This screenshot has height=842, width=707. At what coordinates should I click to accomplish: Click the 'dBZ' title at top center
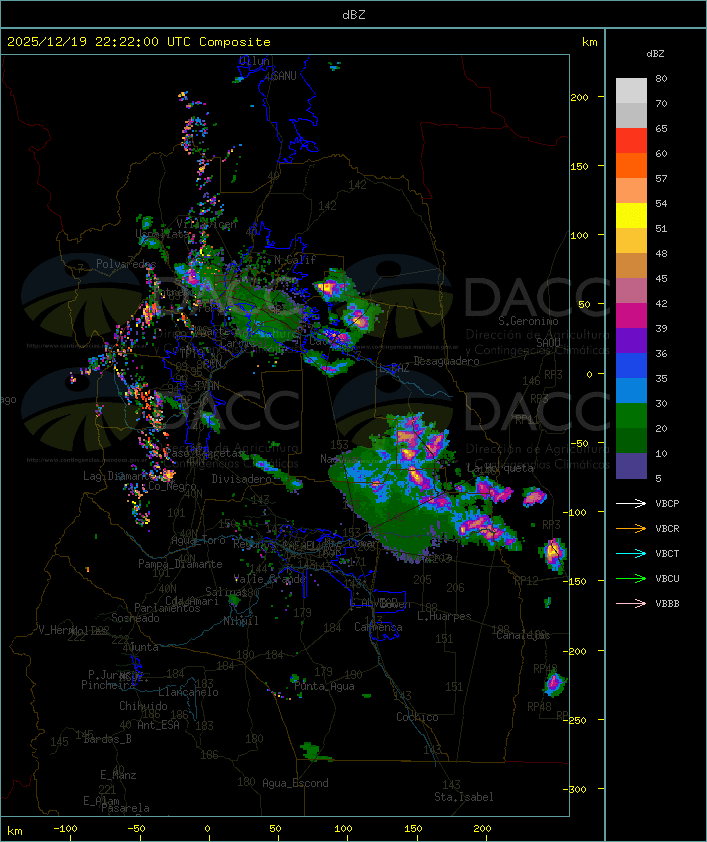(x=354, y=15)
